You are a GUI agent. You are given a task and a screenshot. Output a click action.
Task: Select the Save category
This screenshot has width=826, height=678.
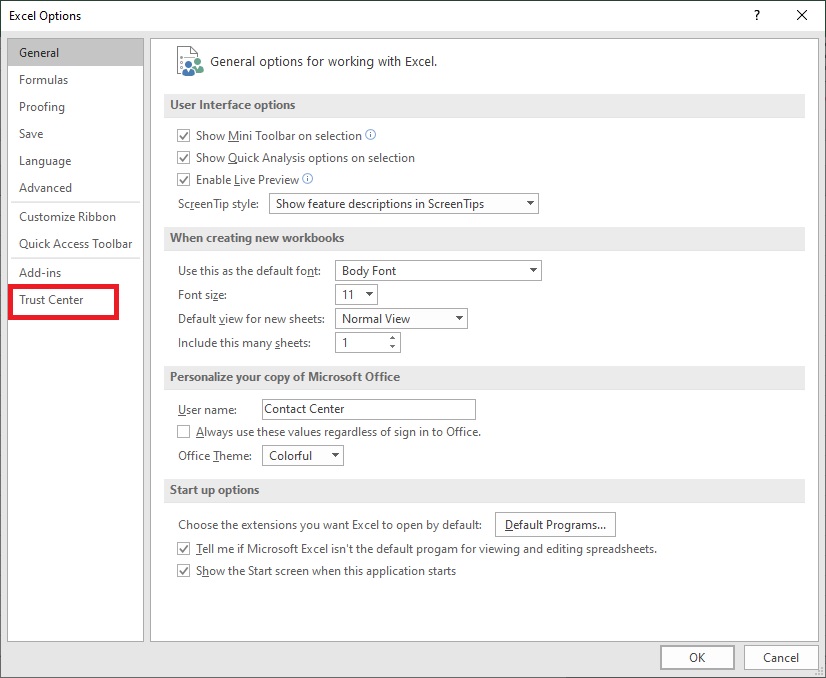75,134
